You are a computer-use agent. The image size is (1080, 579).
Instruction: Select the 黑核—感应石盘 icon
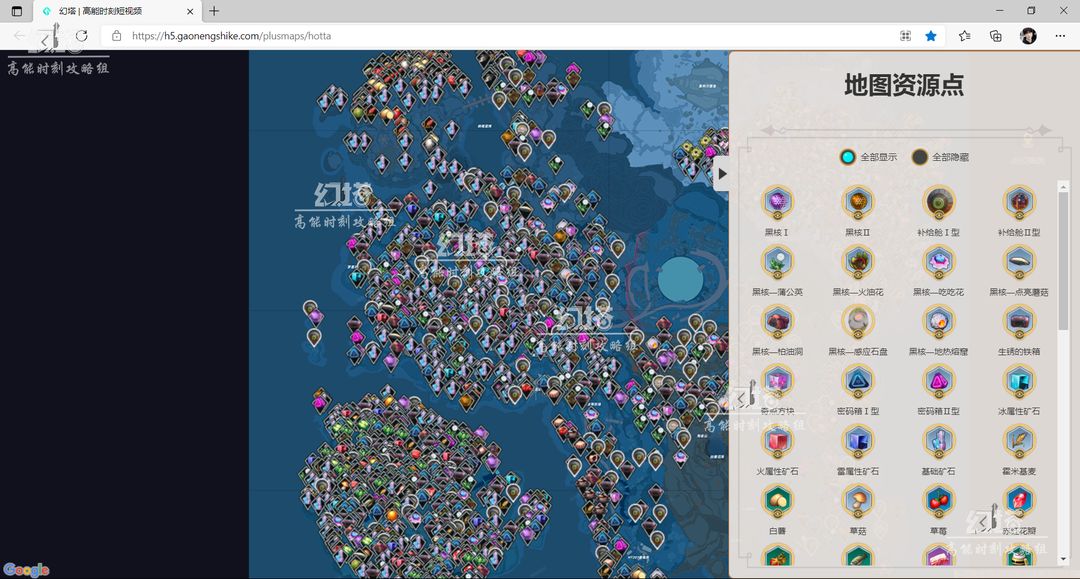(858, 322)
